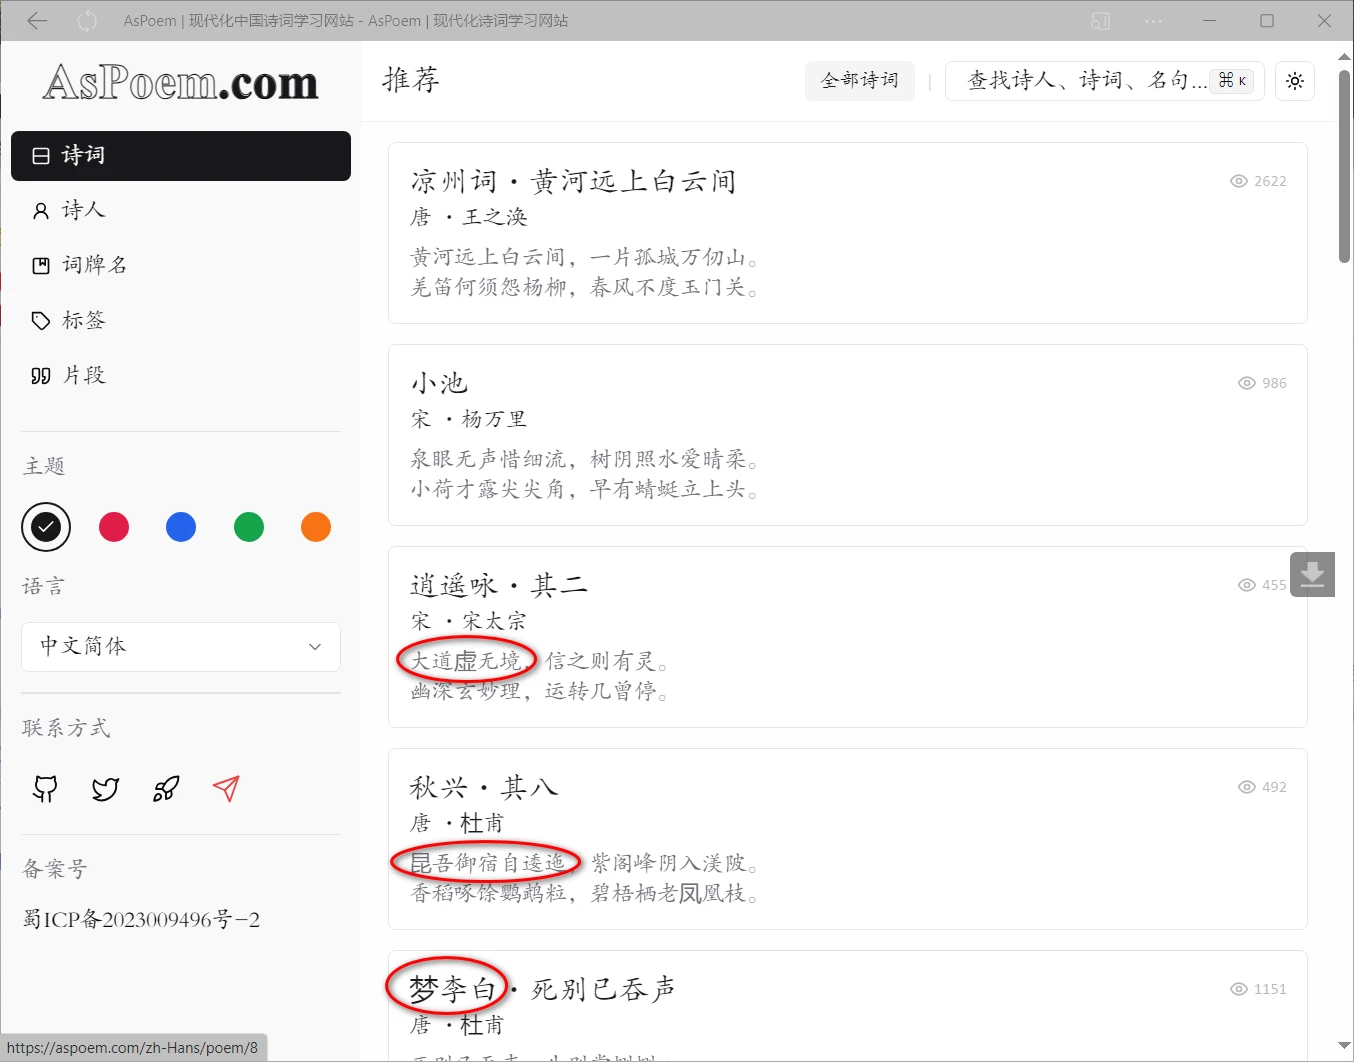
Task: Open the poem 凉州词·黄河远上白云间
Action: click(x=573, y=182)
